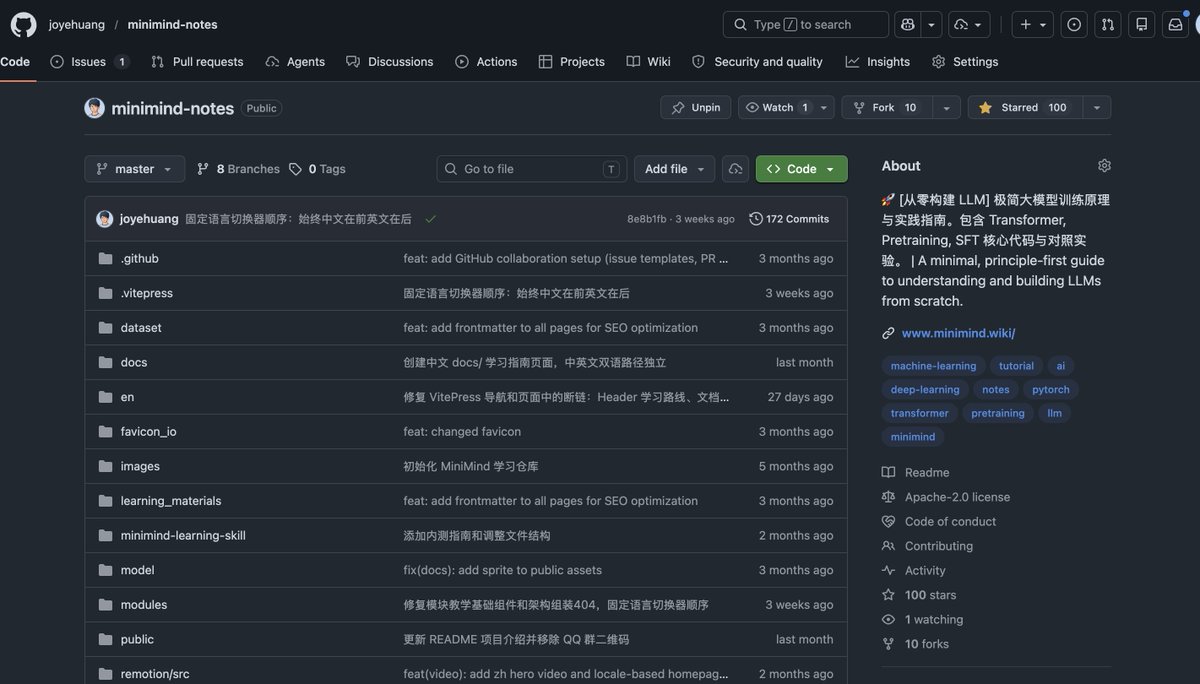This screenshot has width=1200, height=684.
Task: Open the Watch notifications dropdown
Action: [787, 108]
